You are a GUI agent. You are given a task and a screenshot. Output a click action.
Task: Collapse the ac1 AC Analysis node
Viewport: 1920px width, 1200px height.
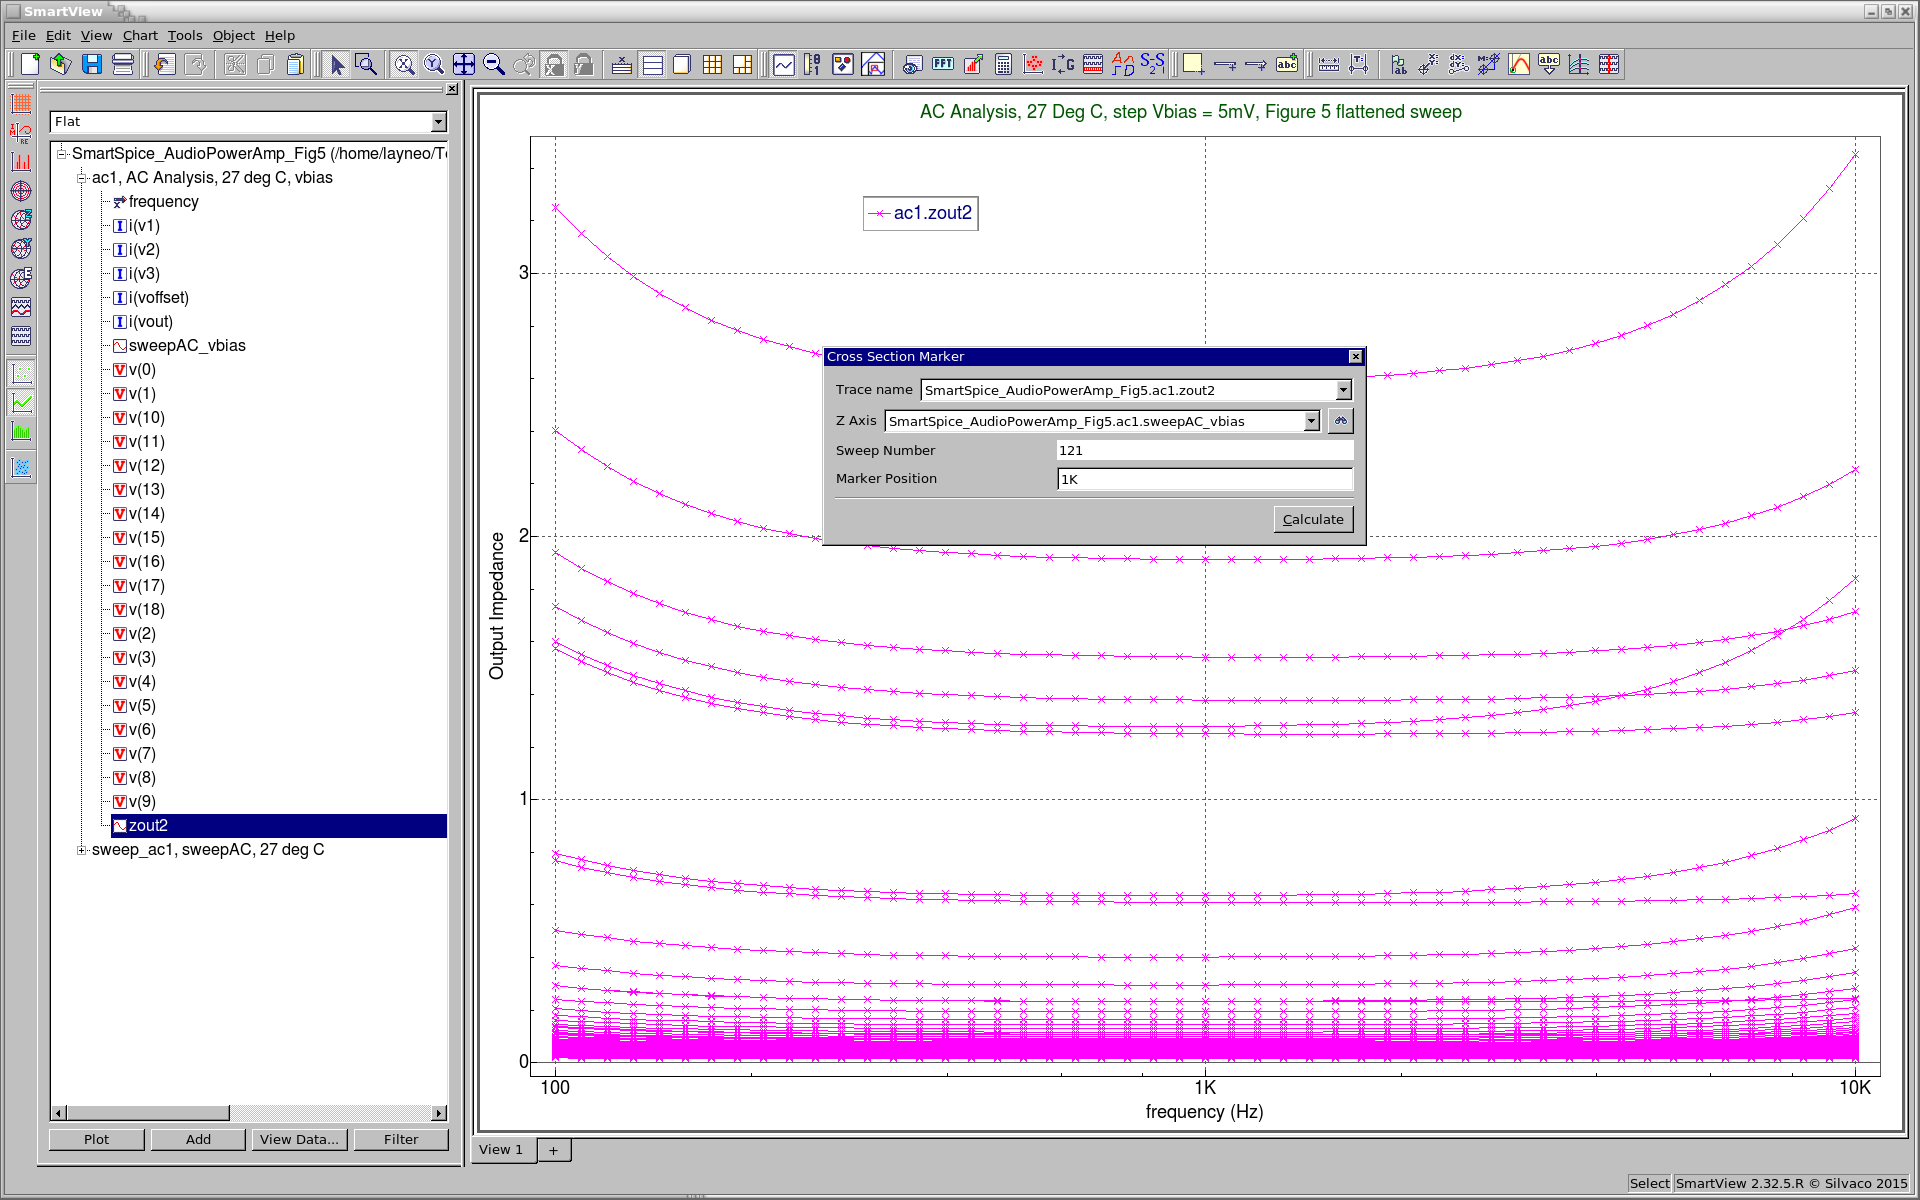pos(82,178)
